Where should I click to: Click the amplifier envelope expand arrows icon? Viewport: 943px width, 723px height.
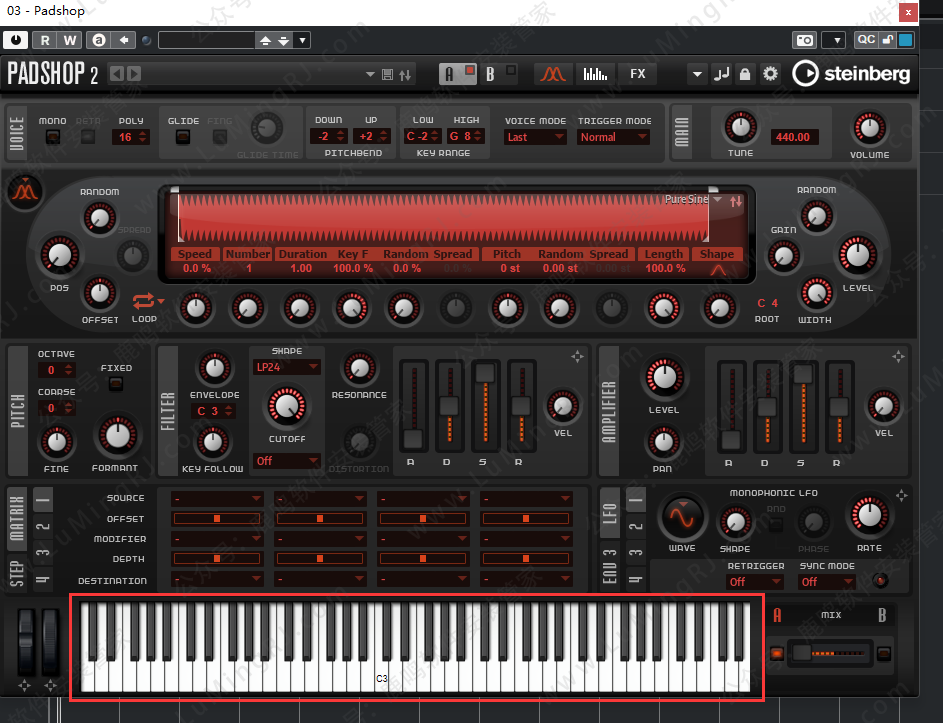click(898, 357)
